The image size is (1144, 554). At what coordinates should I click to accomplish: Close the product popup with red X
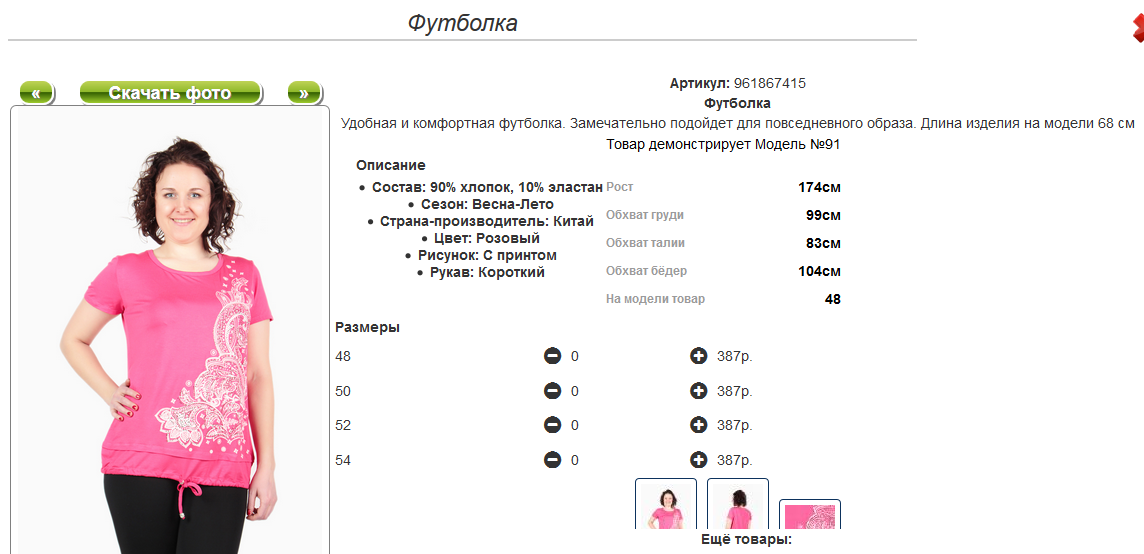coord(1137,29)
